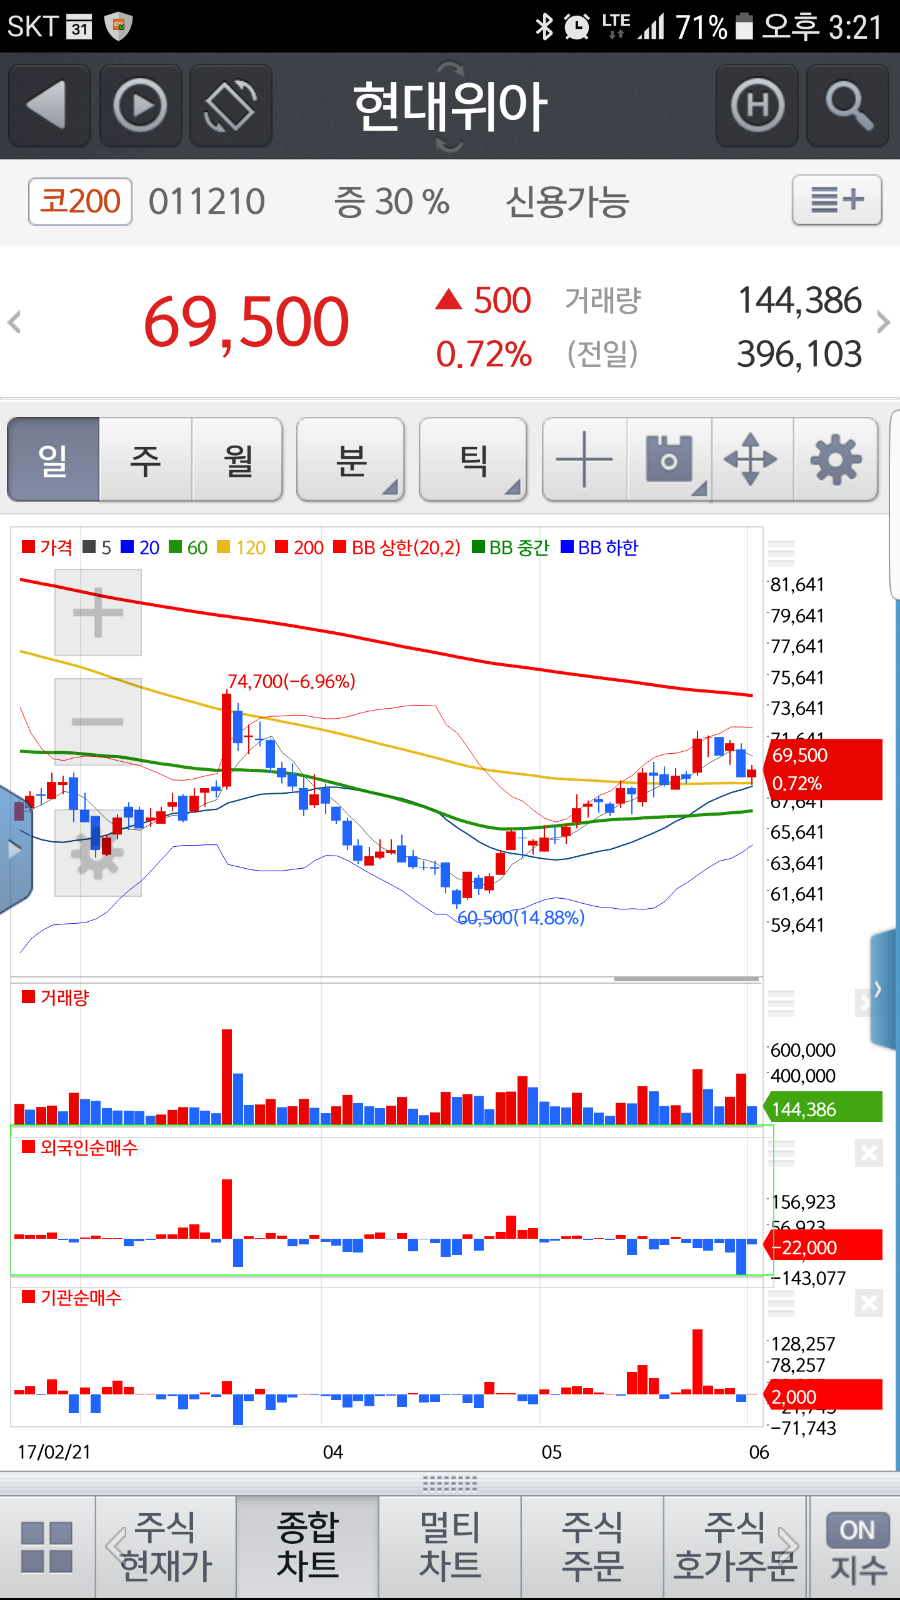Tap the Bluetooth status icon
900x1600 pixels.
click(544, 26)
